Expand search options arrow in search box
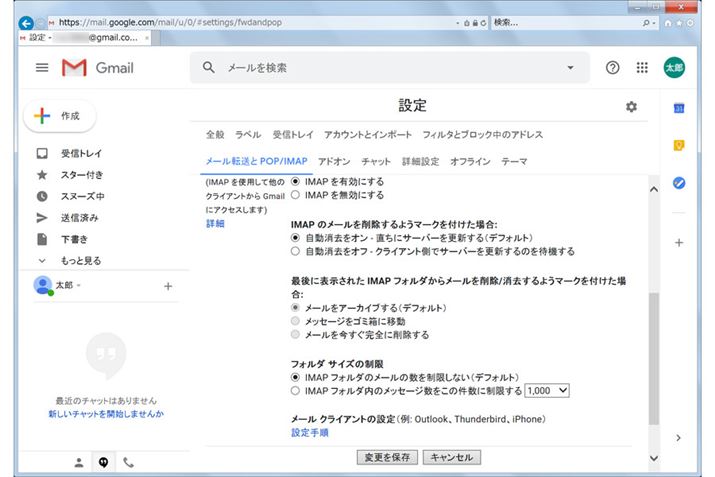Viewport: 715px width, 477px height. tap(570, 68)
